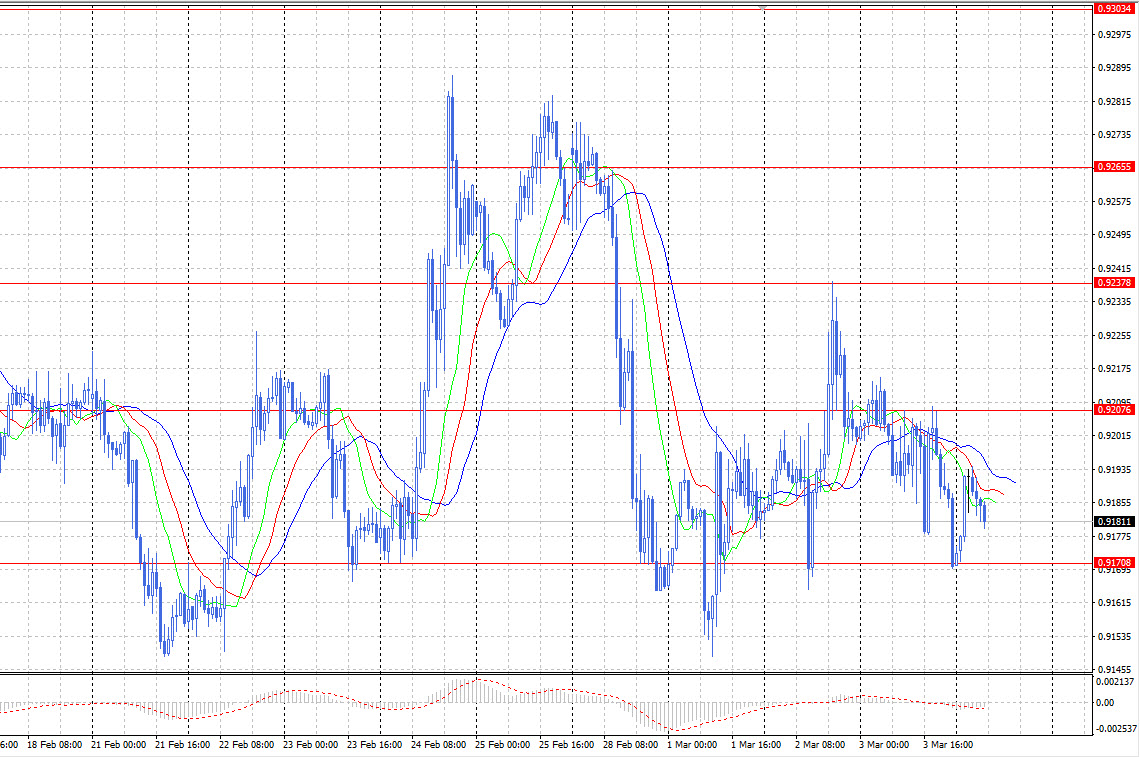Viewport: 1140px width, 757px height.
Task: Select the red 0.93034 level price tag
Action: pyautogui.click(x=1114, y=9)
